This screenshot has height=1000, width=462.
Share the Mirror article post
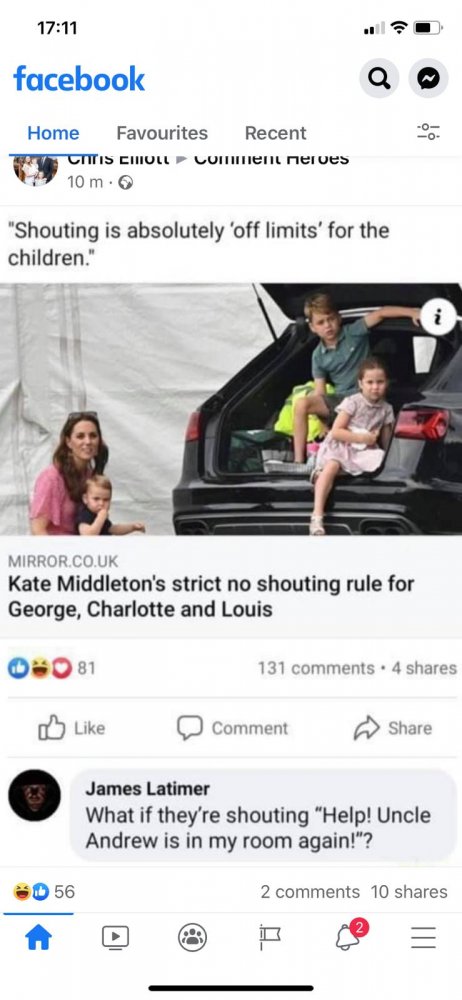392,728
